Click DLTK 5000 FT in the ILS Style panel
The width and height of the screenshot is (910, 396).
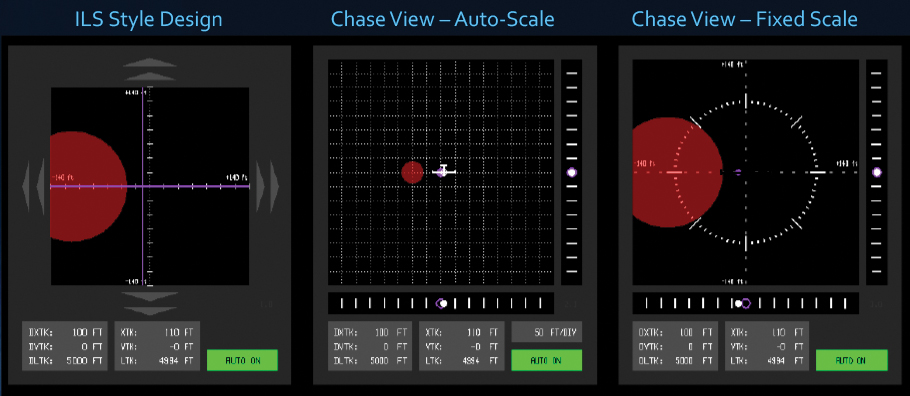point(65,361)
